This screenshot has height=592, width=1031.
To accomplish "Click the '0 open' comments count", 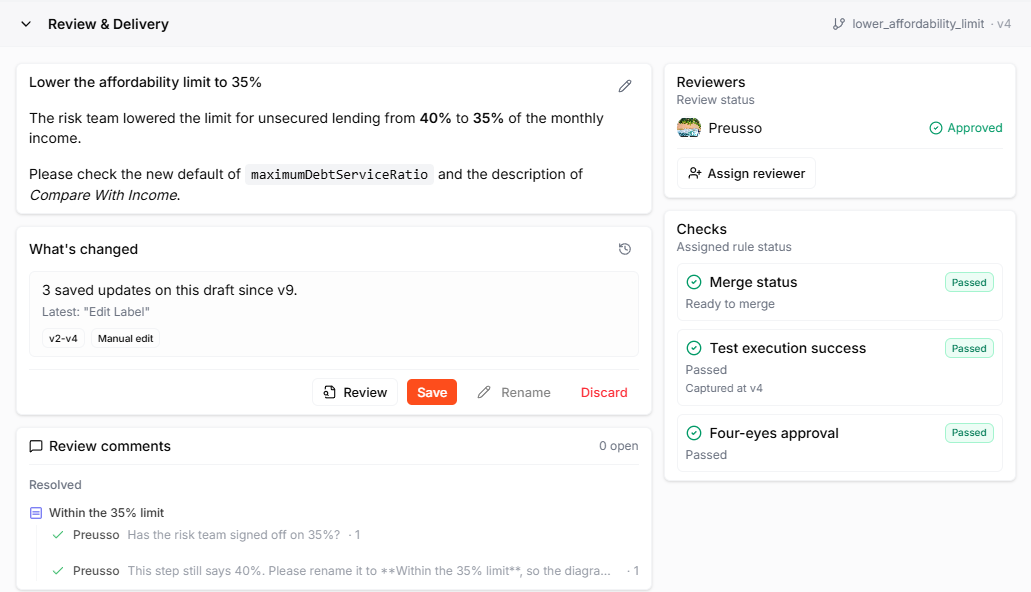I will click(x=618, y=446).
